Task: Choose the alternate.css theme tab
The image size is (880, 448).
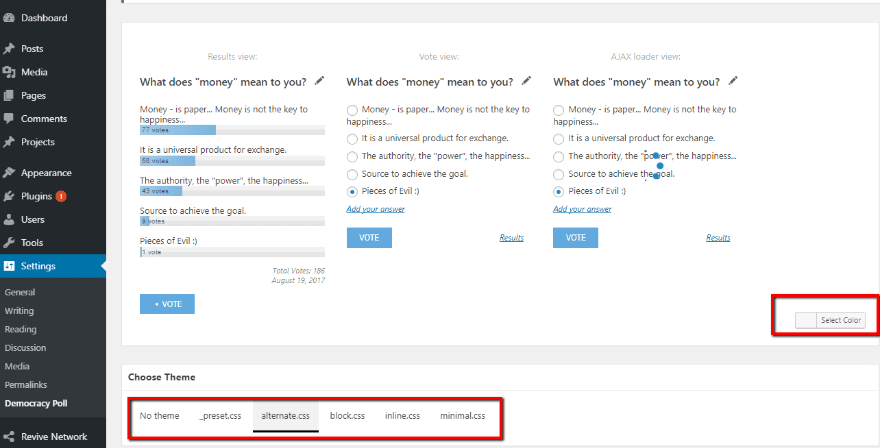Action: [x=286, y=417]
